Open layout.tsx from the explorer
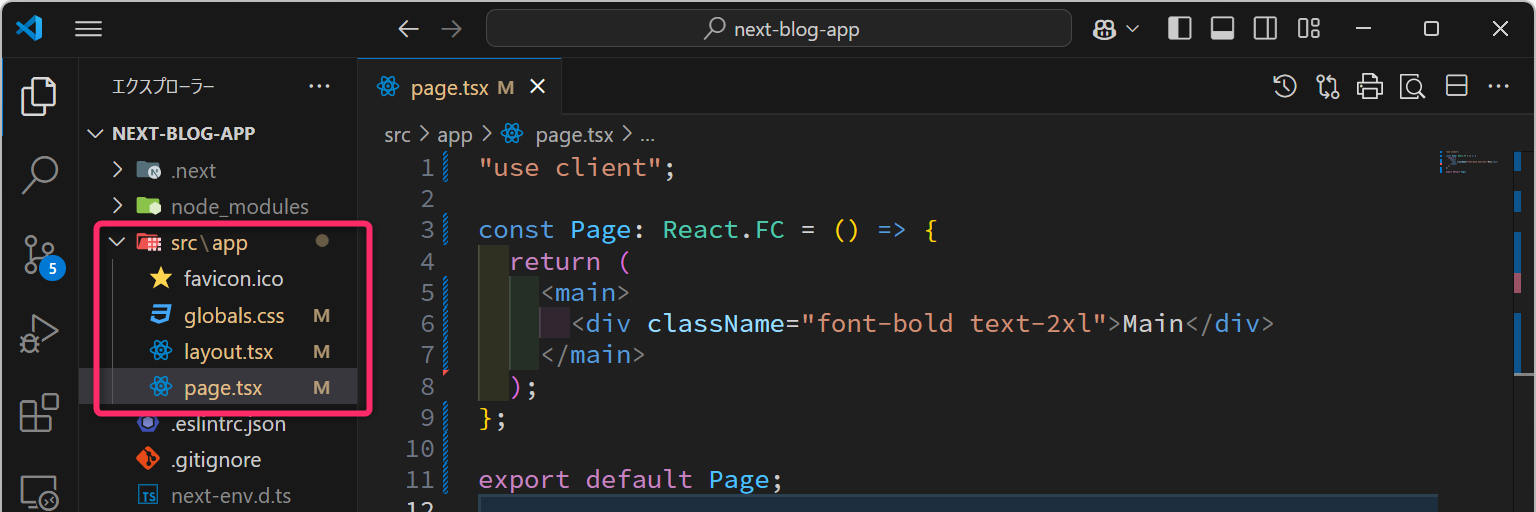The height and width of the screenshot is (512, 1536). click(228, 352)
